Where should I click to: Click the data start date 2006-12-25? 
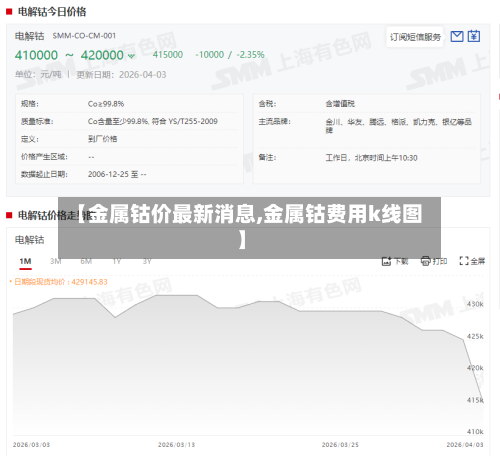tap(108, 174)
